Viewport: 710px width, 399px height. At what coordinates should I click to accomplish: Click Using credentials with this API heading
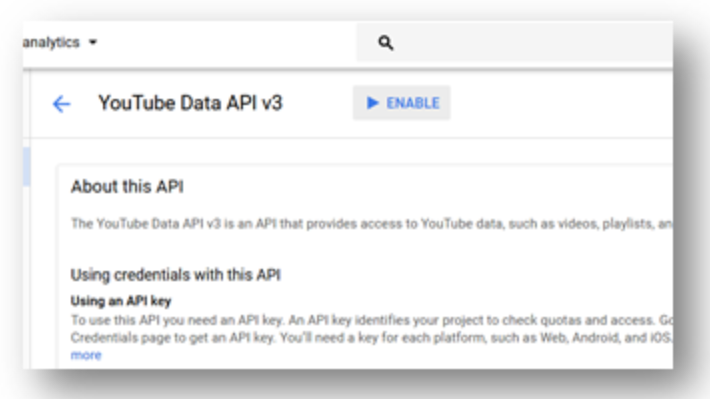(176, 275)
